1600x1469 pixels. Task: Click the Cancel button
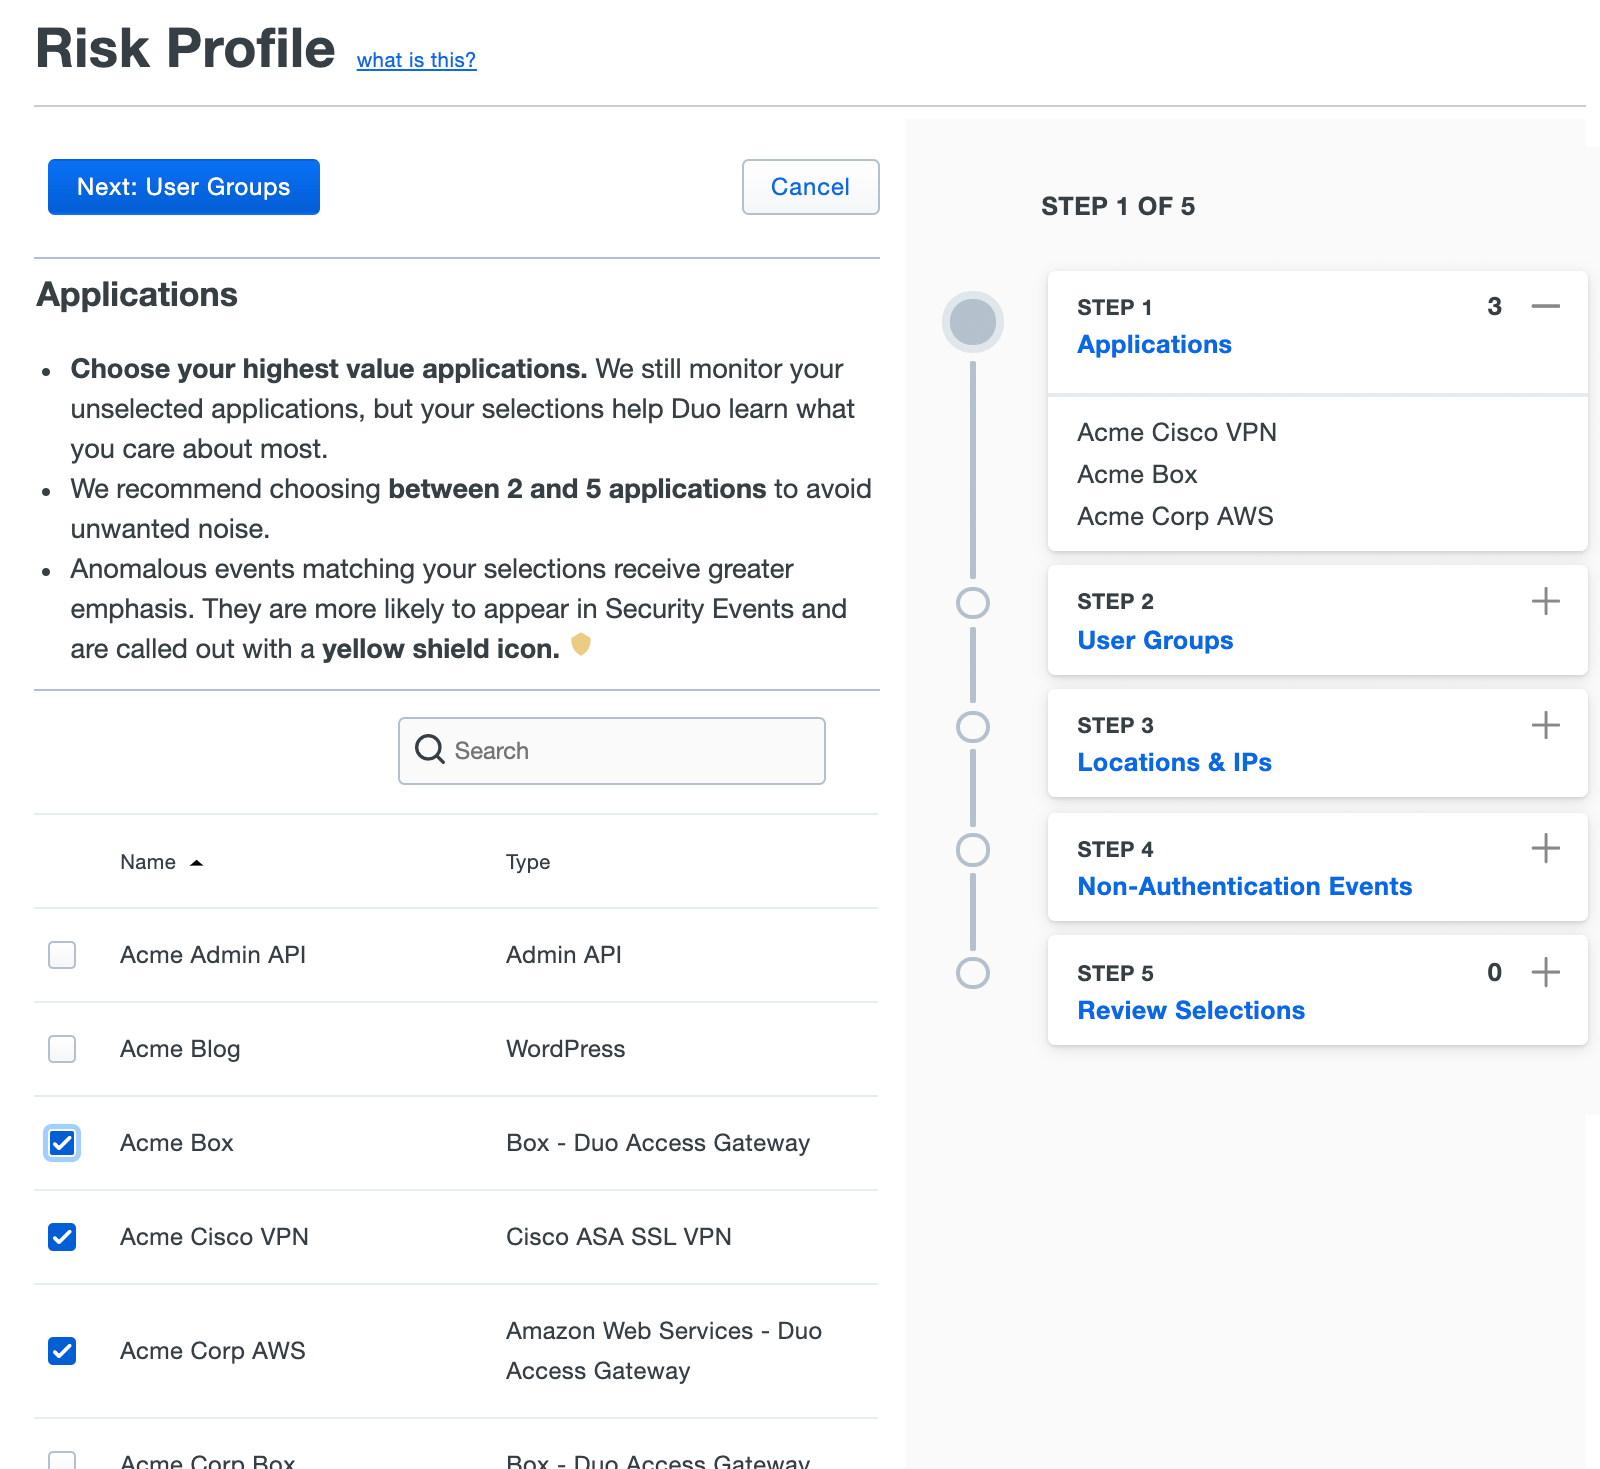810,186
